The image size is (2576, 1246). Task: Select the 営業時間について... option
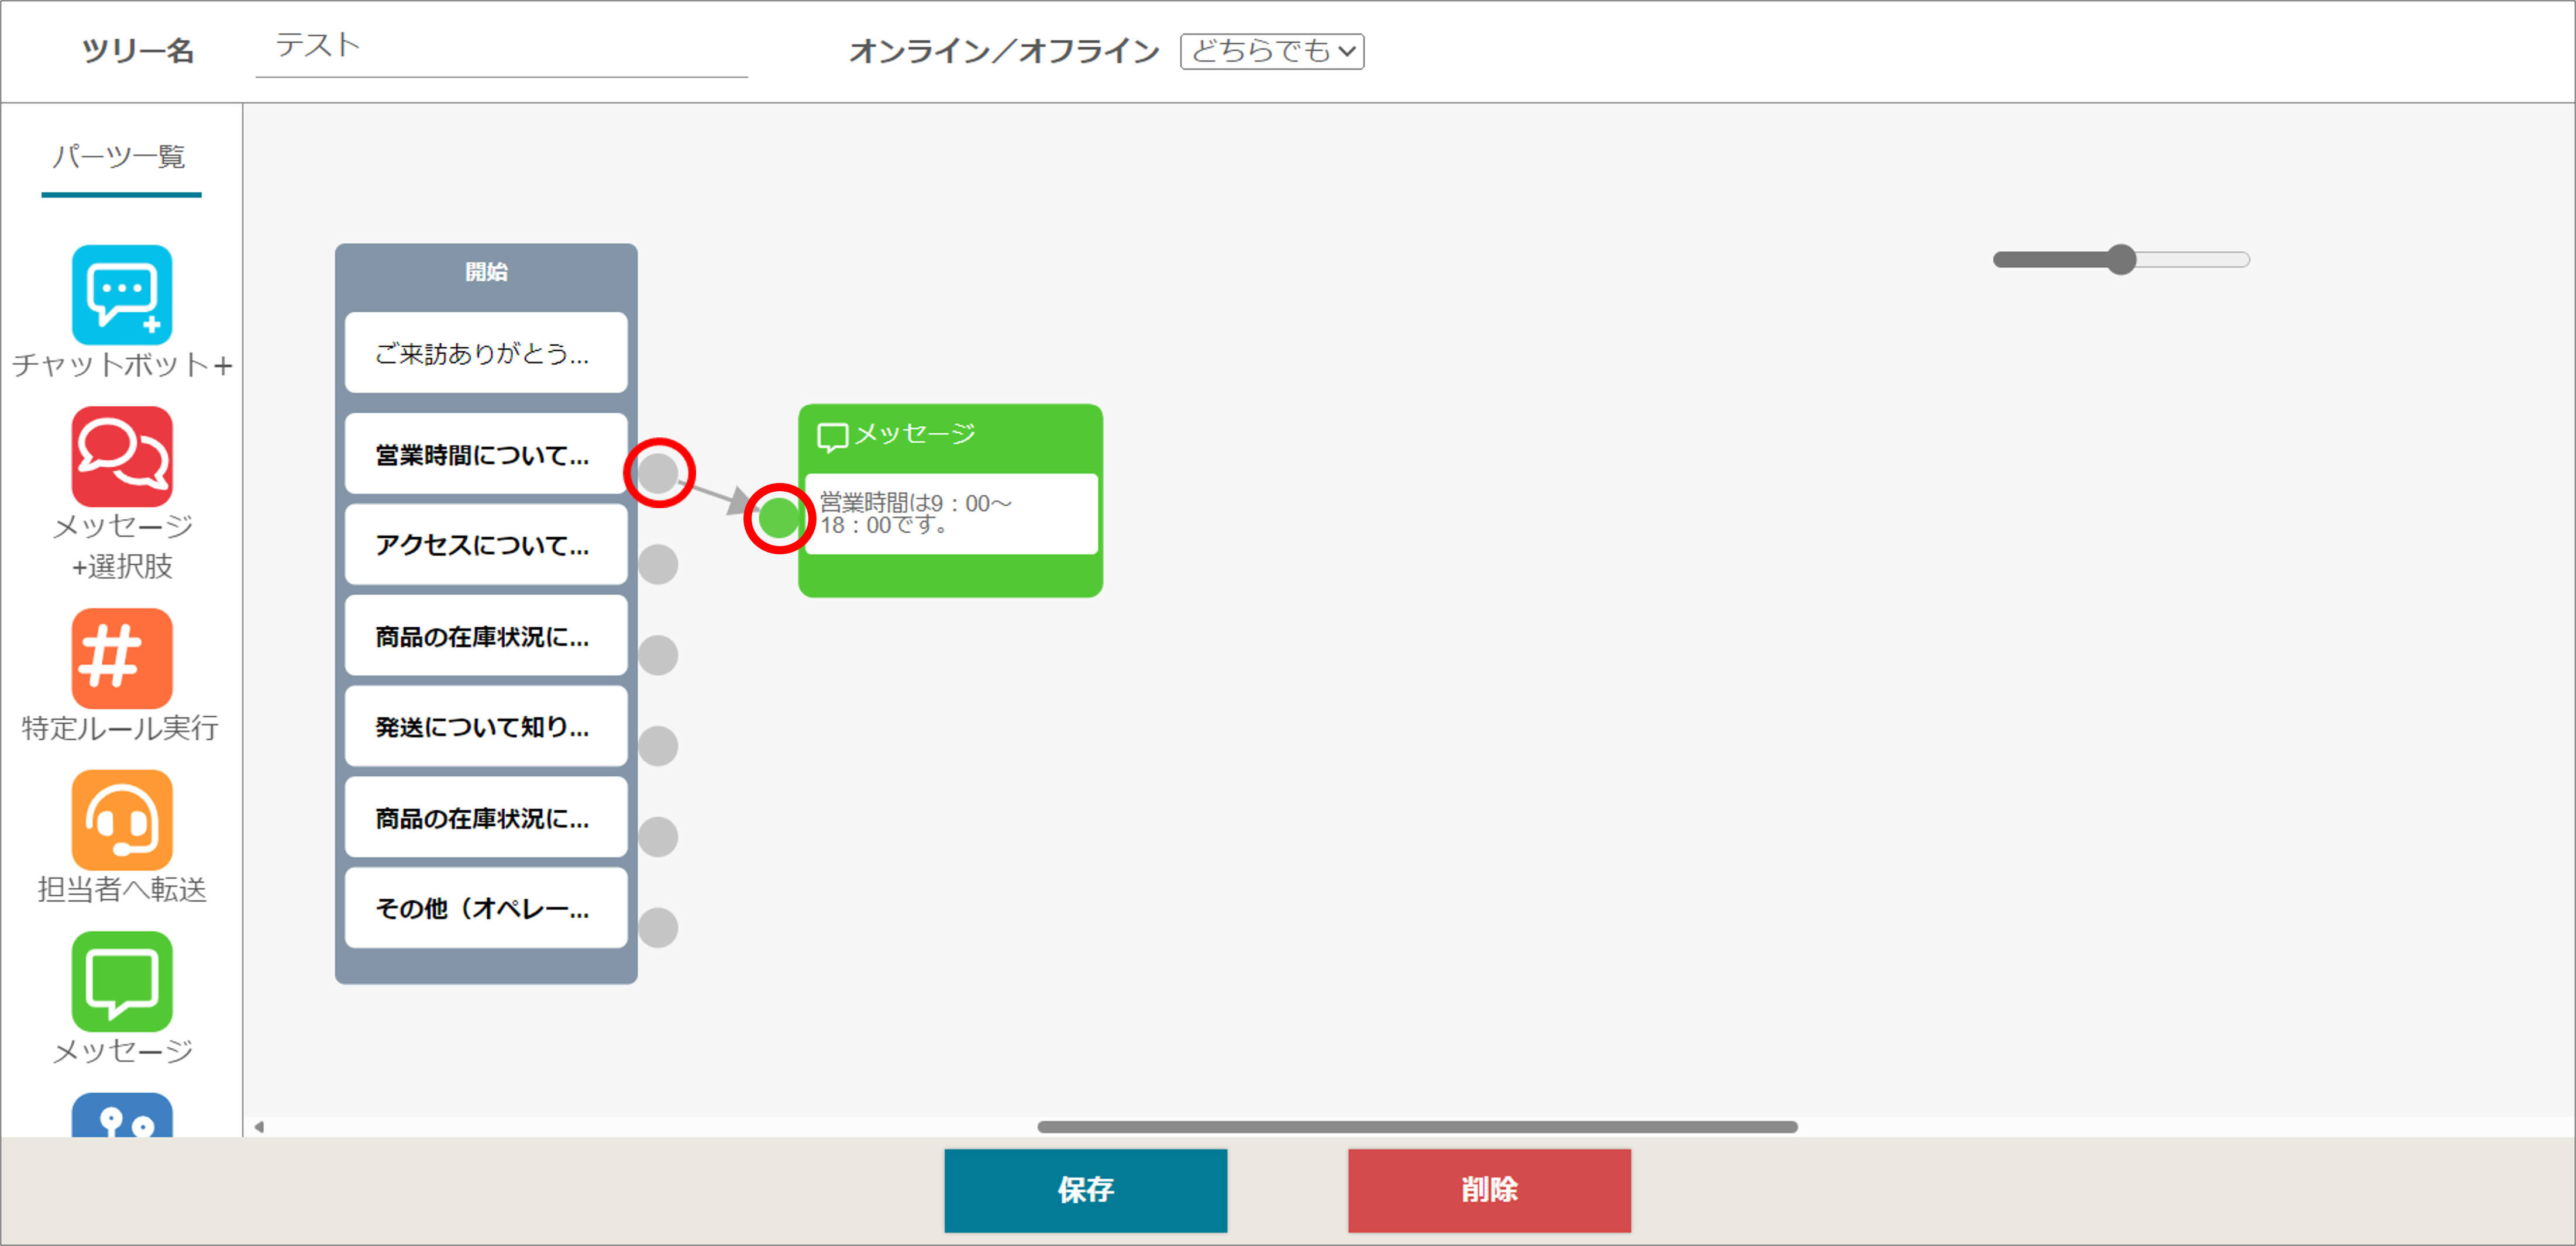point(486,454)
